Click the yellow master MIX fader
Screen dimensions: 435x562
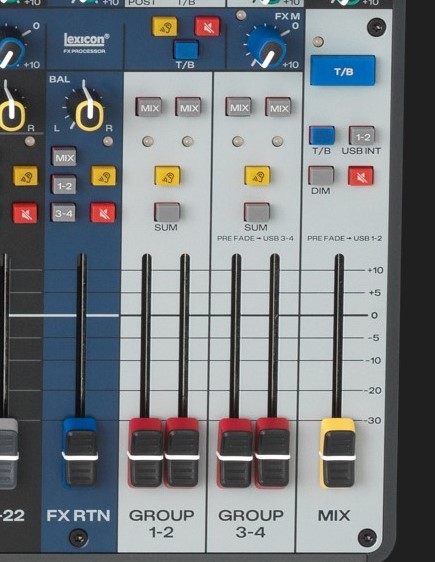click(x=338, y=453)
